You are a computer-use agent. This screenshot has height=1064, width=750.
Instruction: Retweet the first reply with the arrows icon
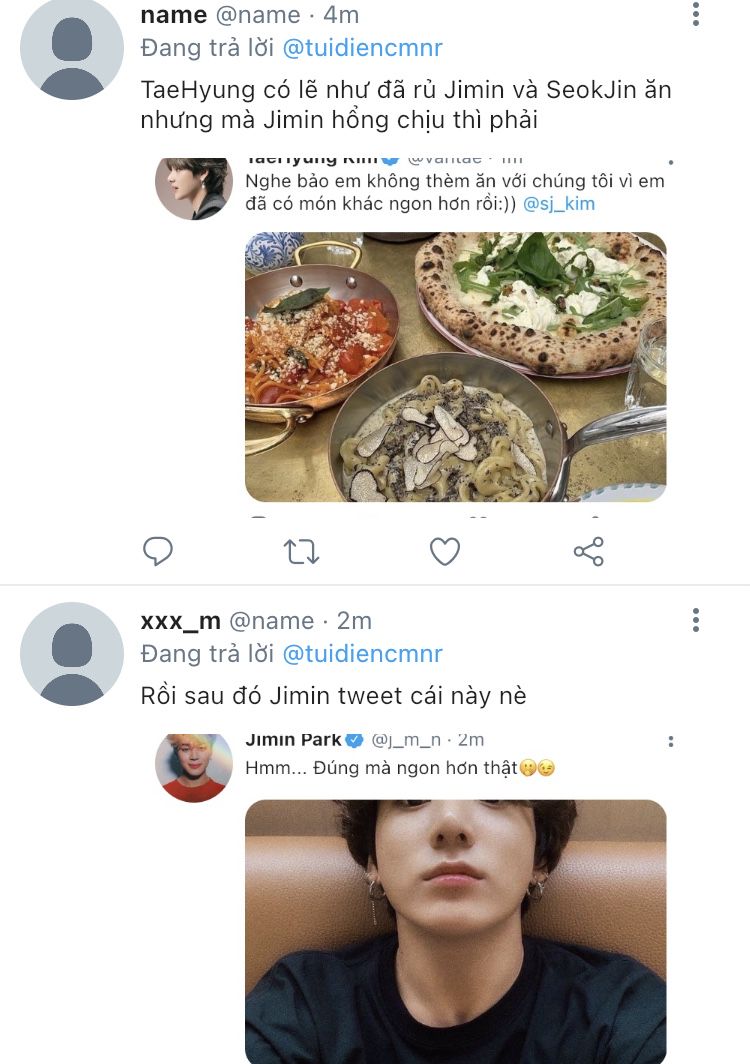[x=301, y=551]
